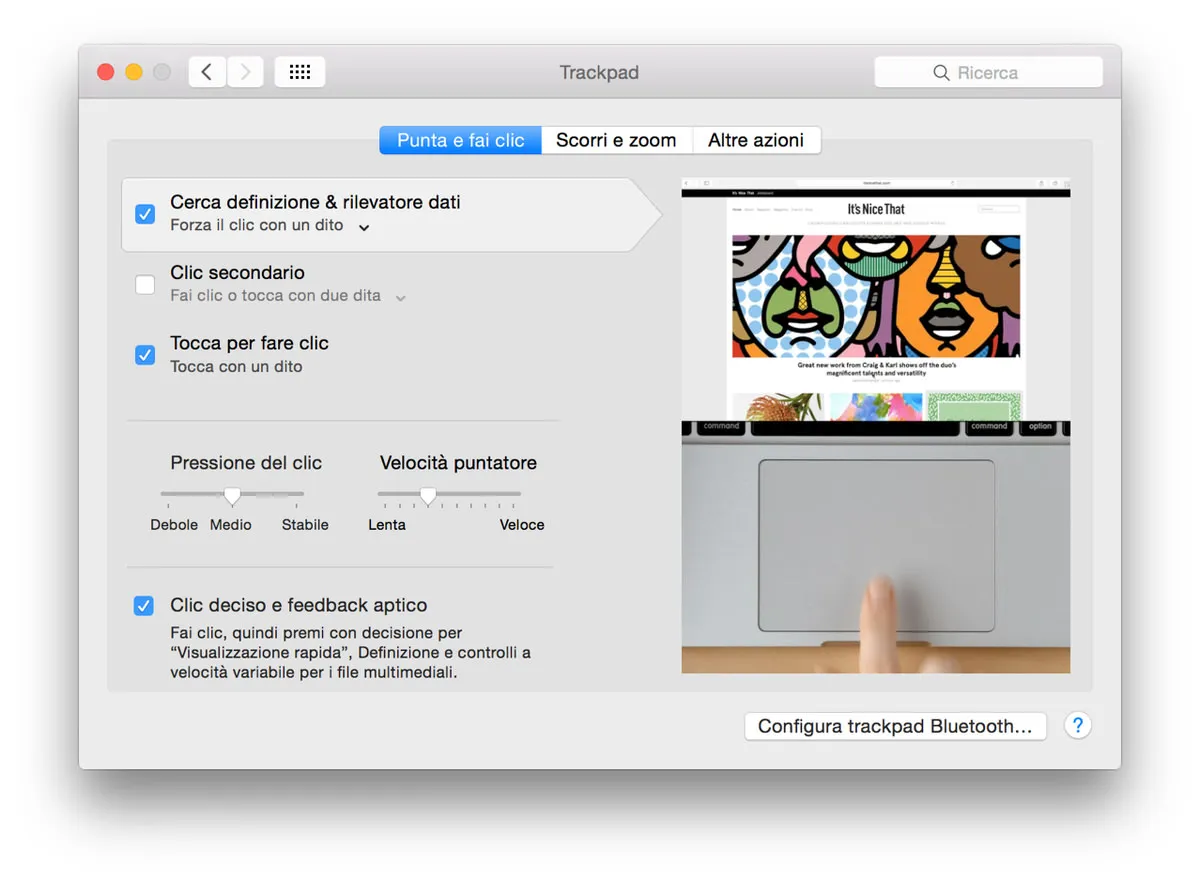Screen dimensions: 1200x882
Task: Click the Velocità puntatore heading
Action: (458, 463)
